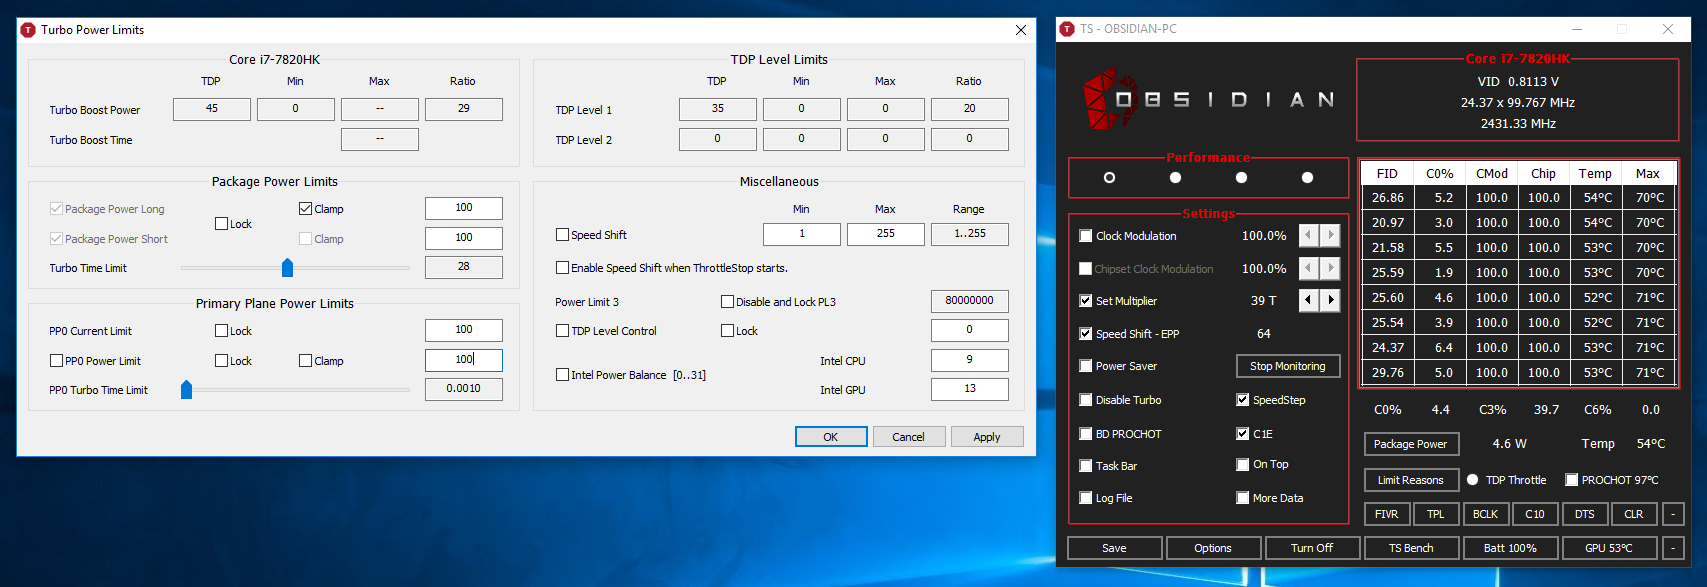1707x587 pixels.
Task: Check Lock for PP0 Current Limit
Action: [222, 331]
